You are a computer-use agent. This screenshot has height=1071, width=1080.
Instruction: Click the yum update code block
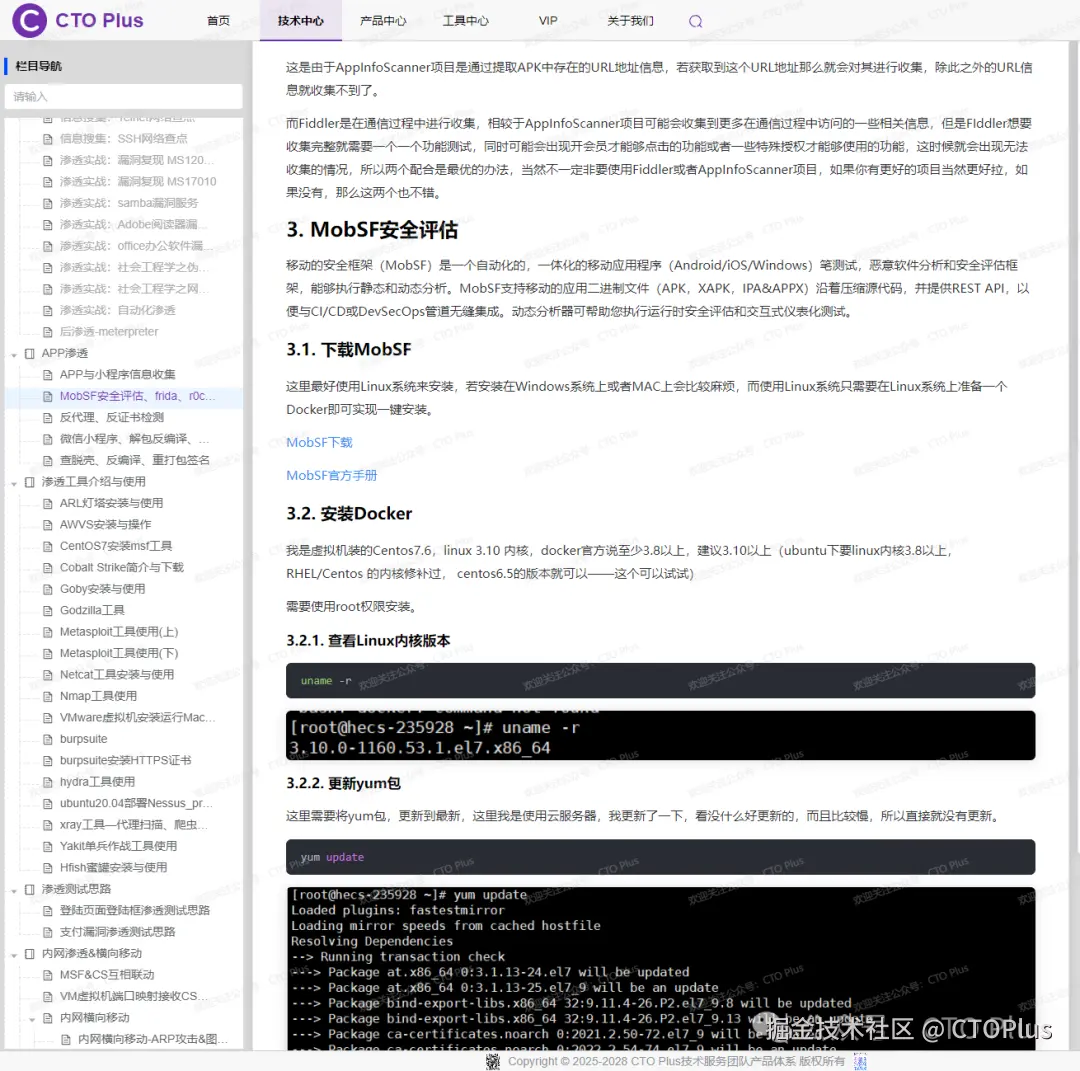pos(660,857)
